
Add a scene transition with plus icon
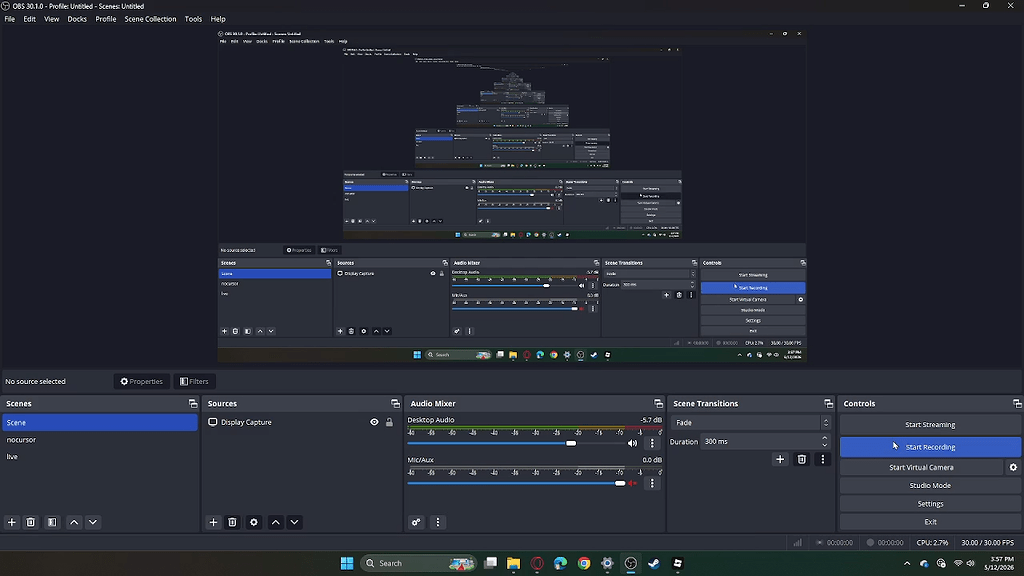click(x=780, y=460)
